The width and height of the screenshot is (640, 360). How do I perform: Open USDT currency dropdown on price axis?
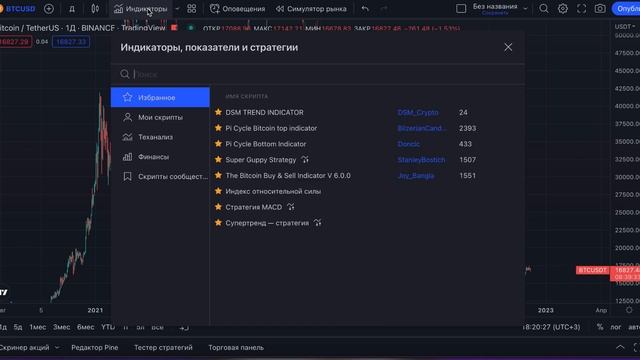(x=625, y=27)
